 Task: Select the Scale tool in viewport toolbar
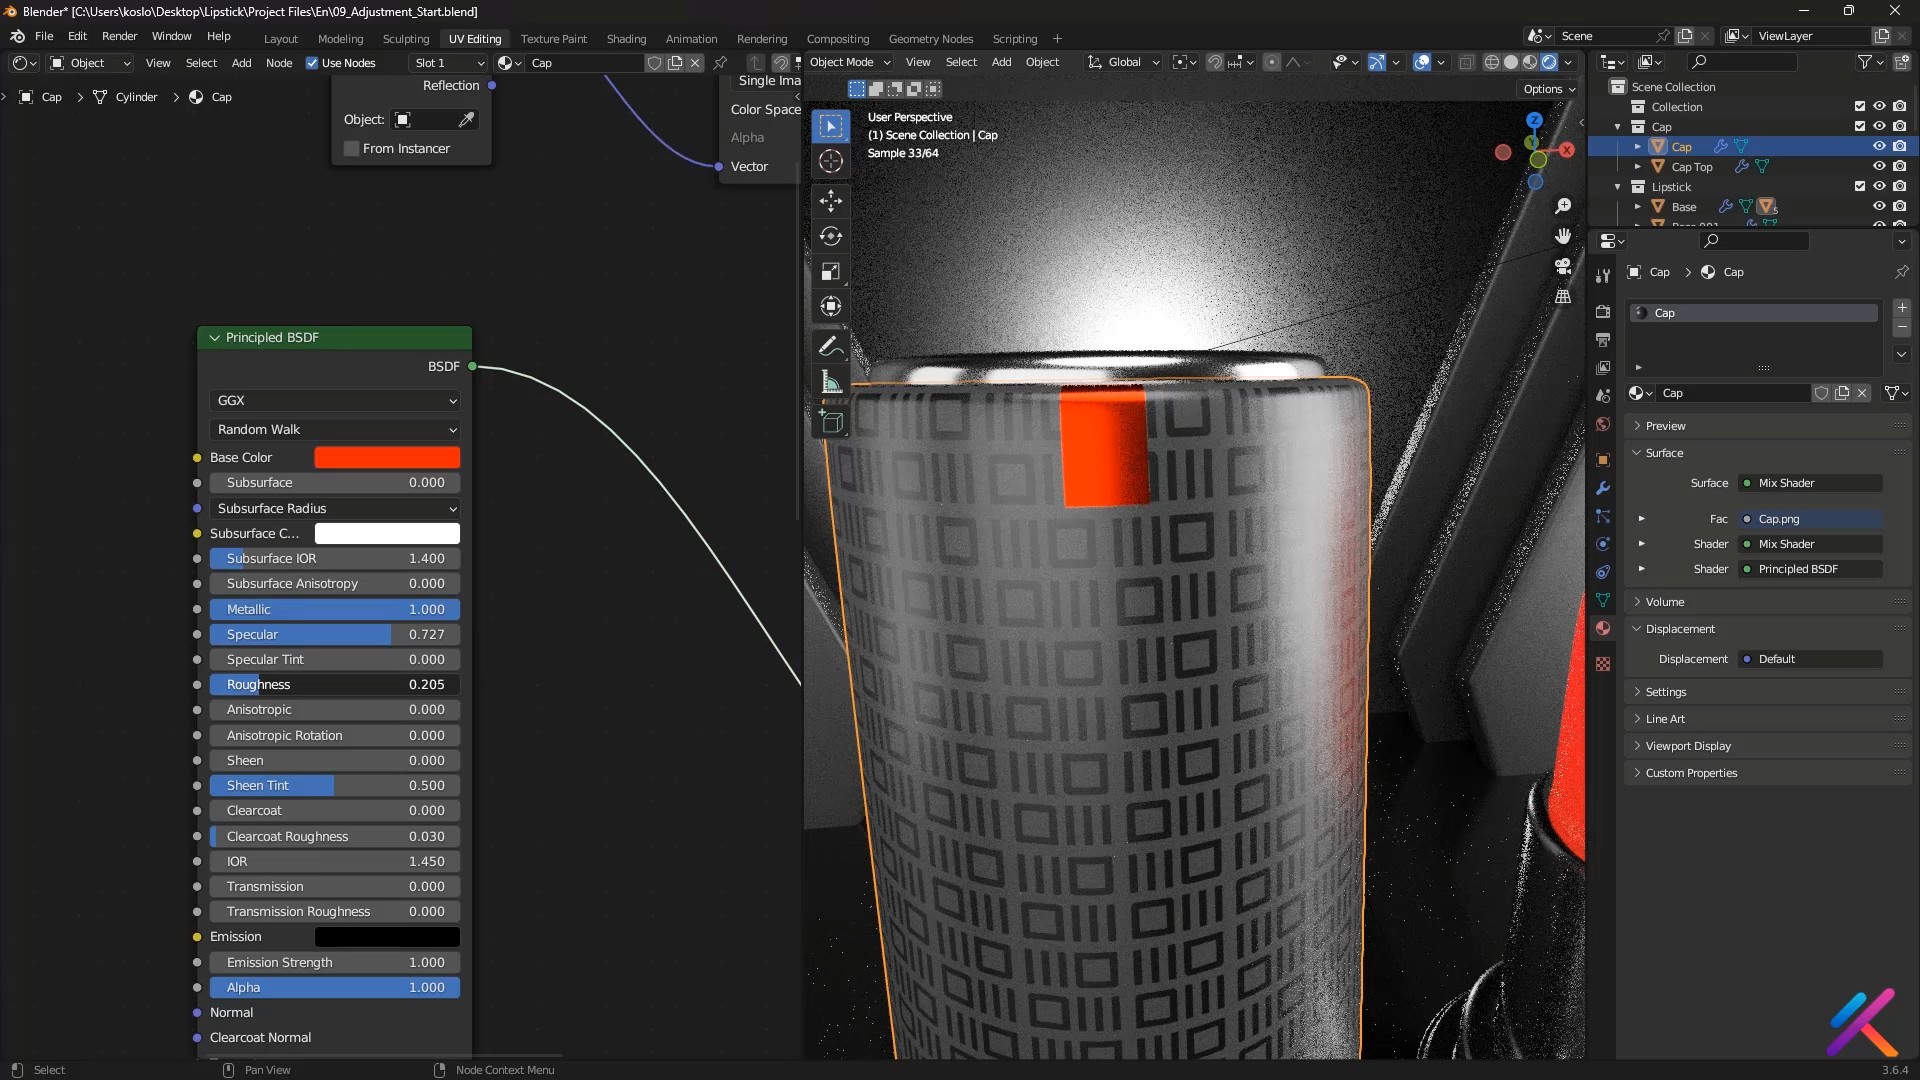[830, 271]
